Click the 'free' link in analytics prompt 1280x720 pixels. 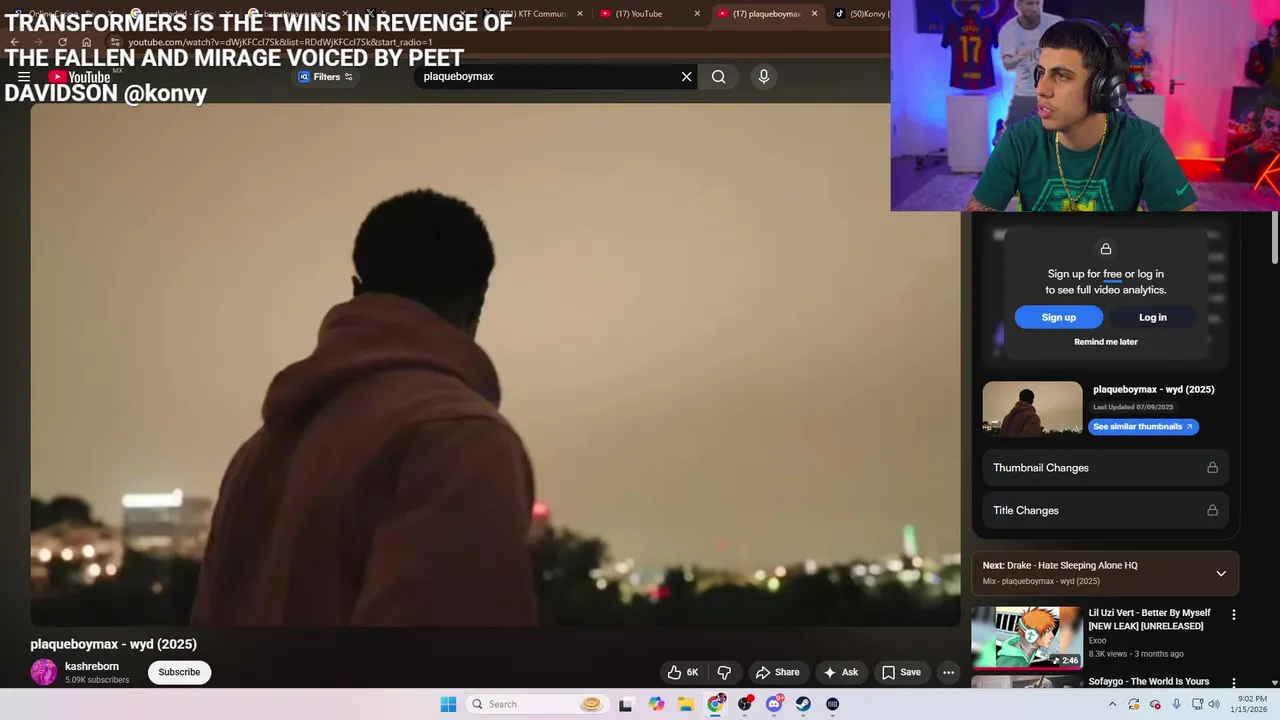click(x=1112, y=274)
